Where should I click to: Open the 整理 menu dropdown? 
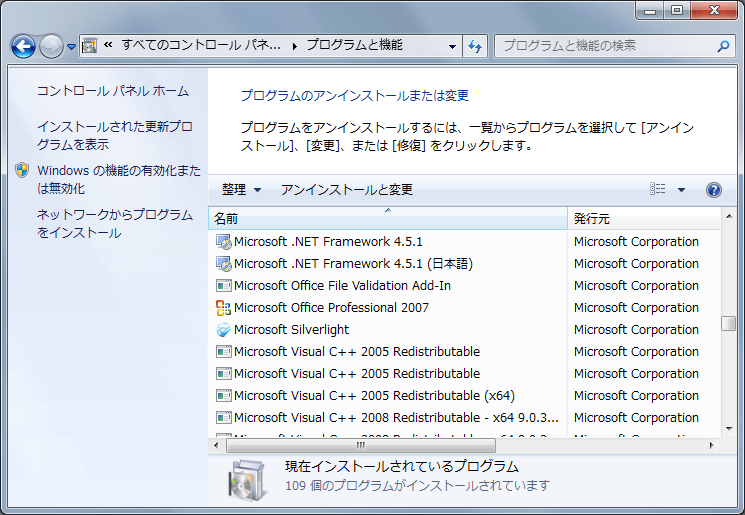click(241, 190)
